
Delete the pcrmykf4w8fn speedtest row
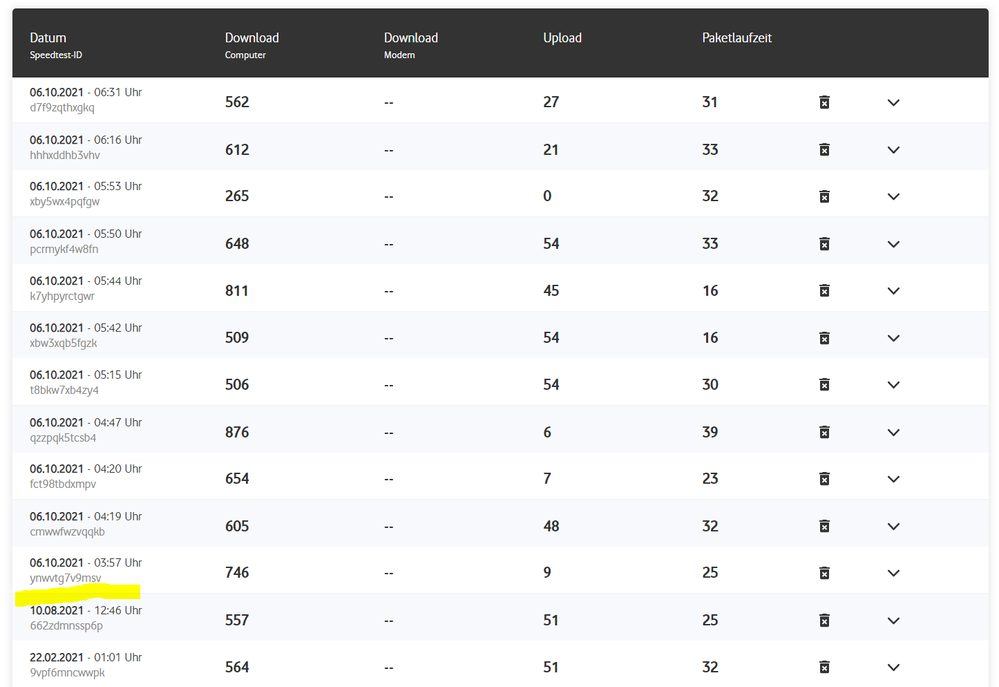pyautogui.click(x=824, y=244)
